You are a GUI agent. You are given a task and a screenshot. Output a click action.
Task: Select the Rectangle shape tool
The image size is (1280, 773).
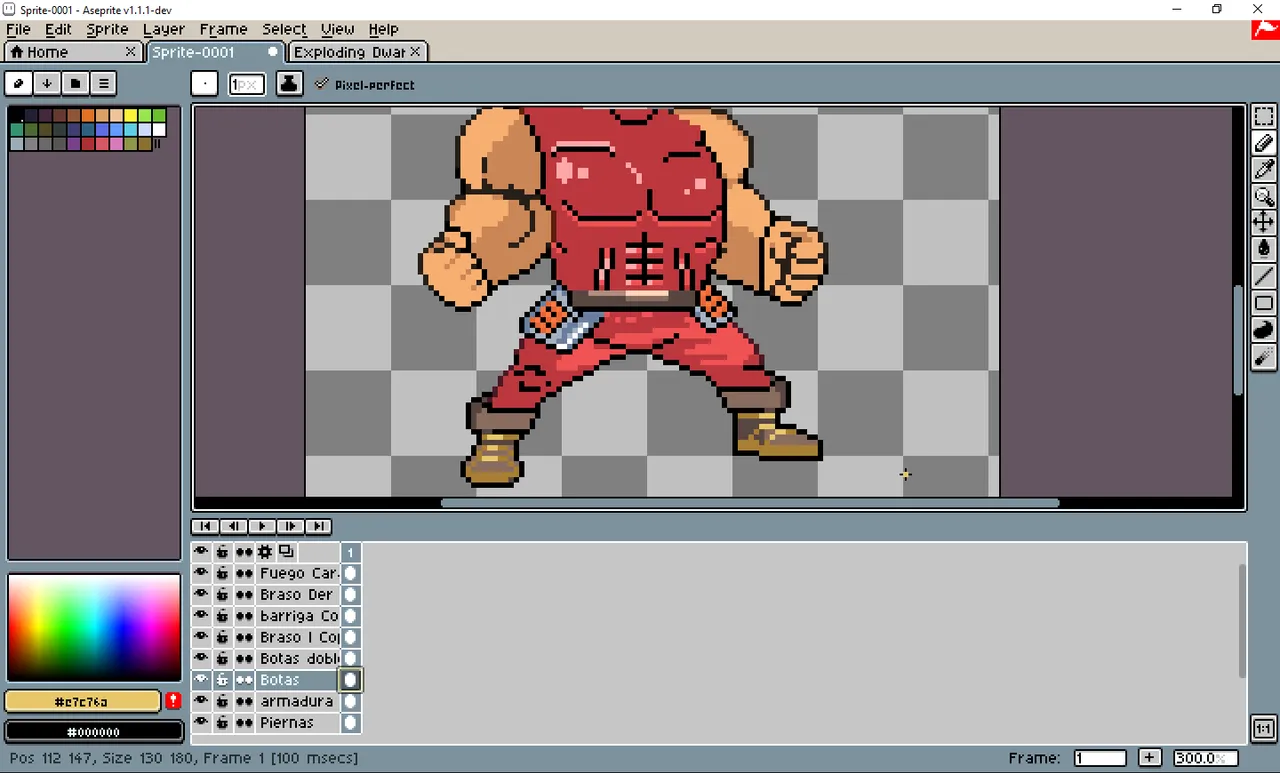tap(1264, 302)
